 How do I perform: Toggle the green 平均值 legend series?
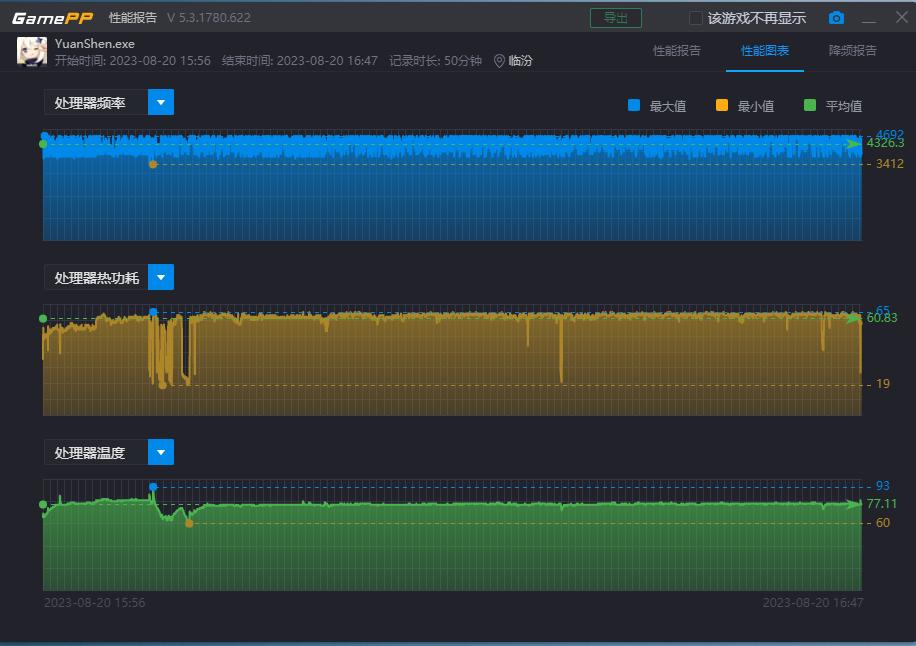tap(810, 105)
